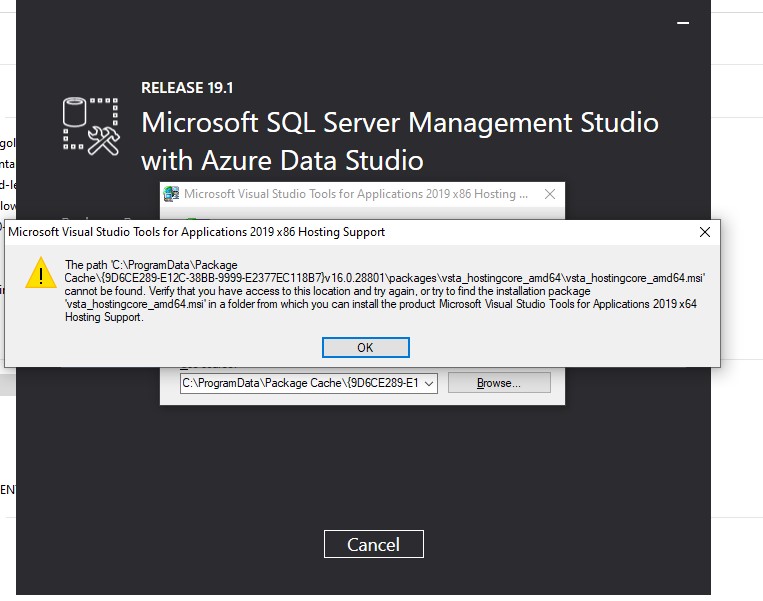Cancel the SSMS installation

click(x=374, y=544)
